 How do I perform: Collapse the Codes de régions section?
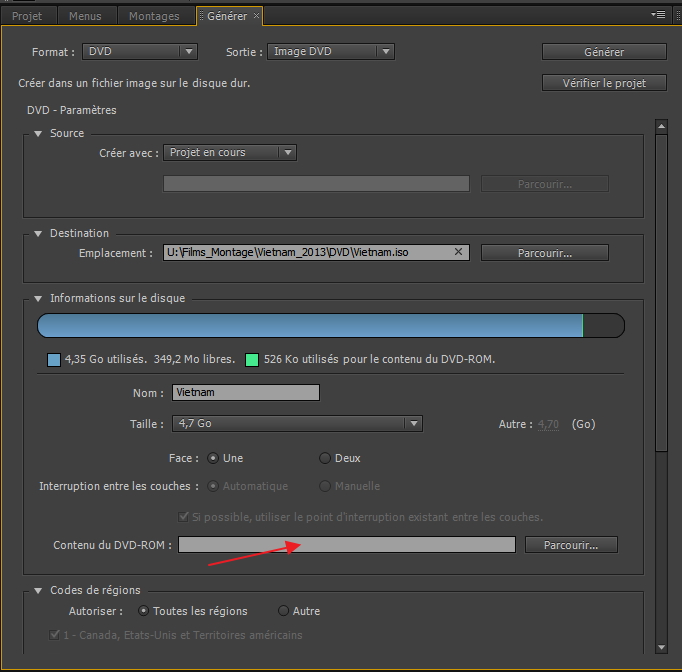coord(38,591)
